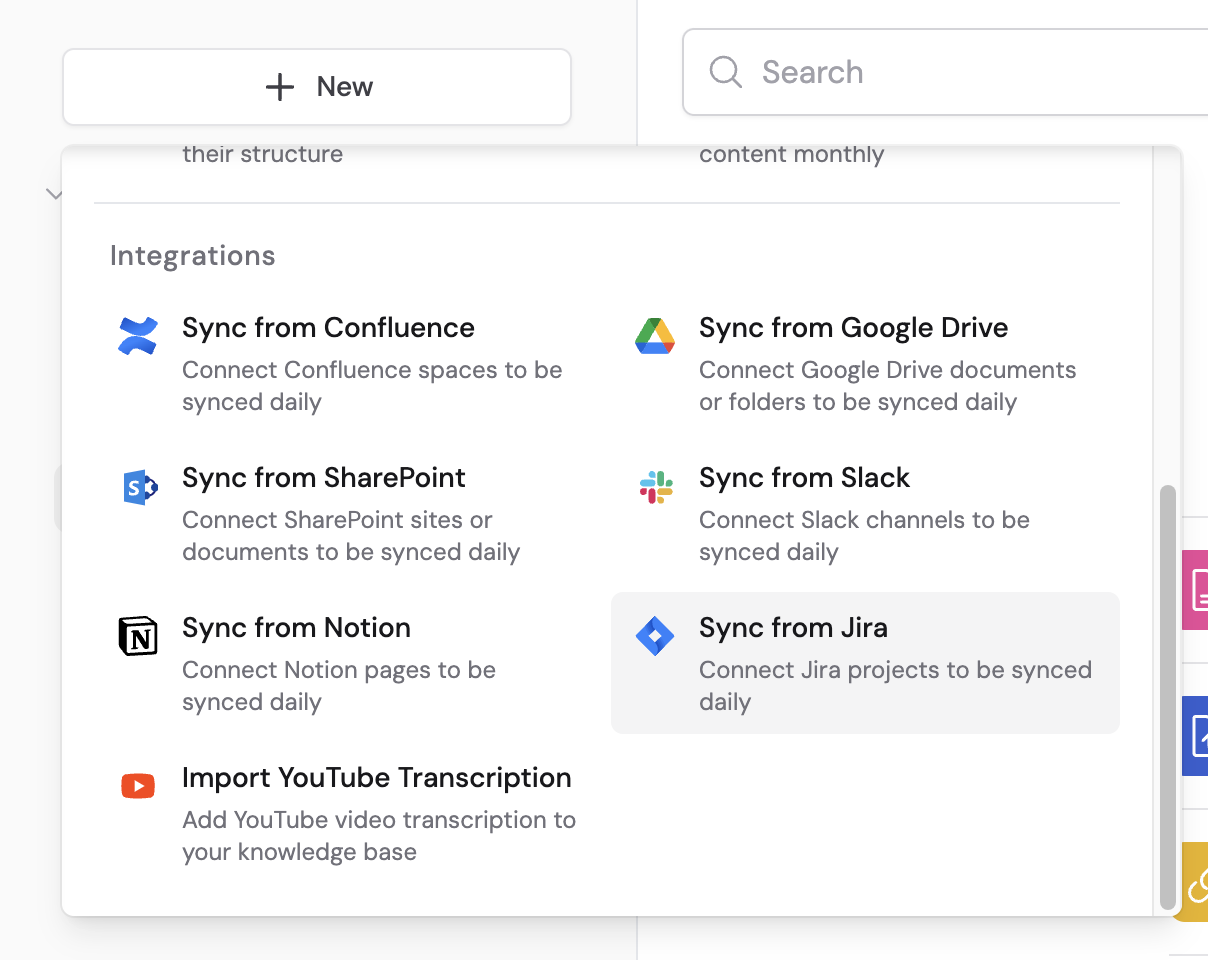
Task: Select the YouTube play icon
Action: pyautogui.click(x=138, y=786)
